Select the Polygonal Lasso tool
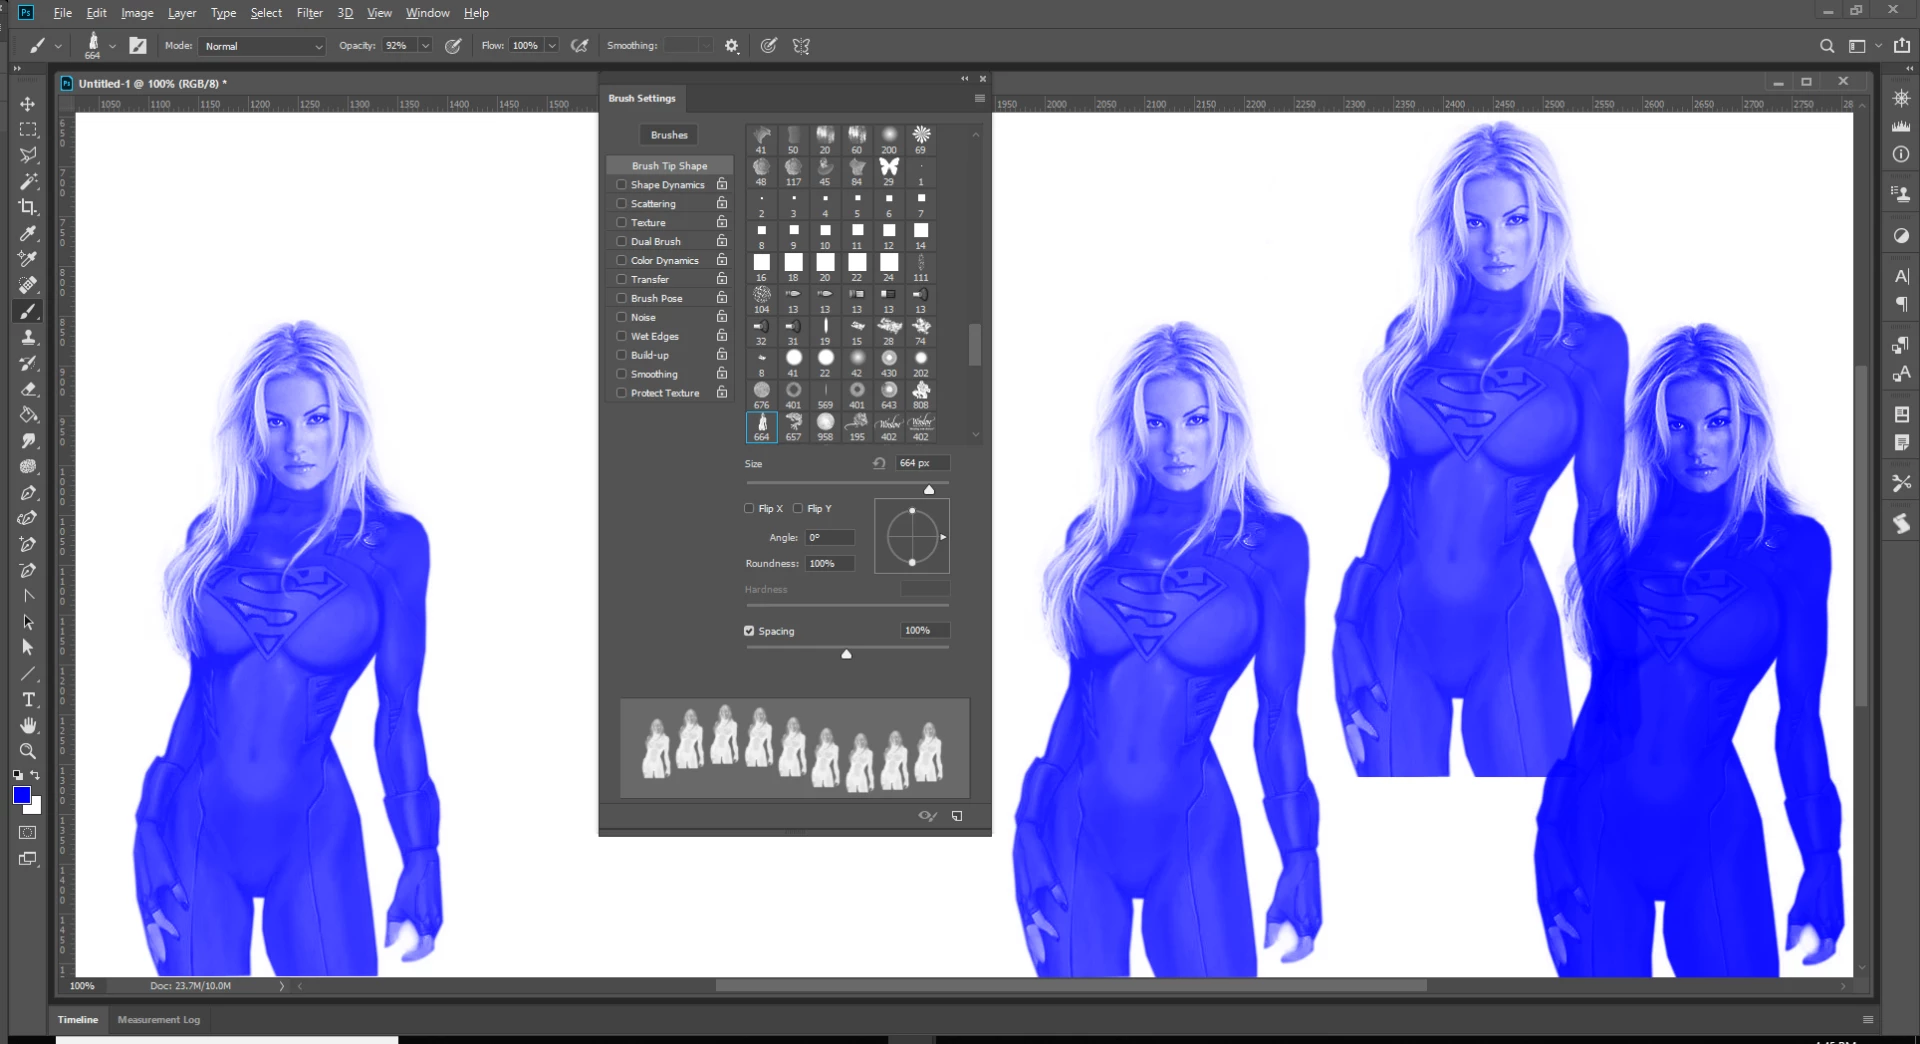The image size is (1920, 1044). (x=28, y=155)
